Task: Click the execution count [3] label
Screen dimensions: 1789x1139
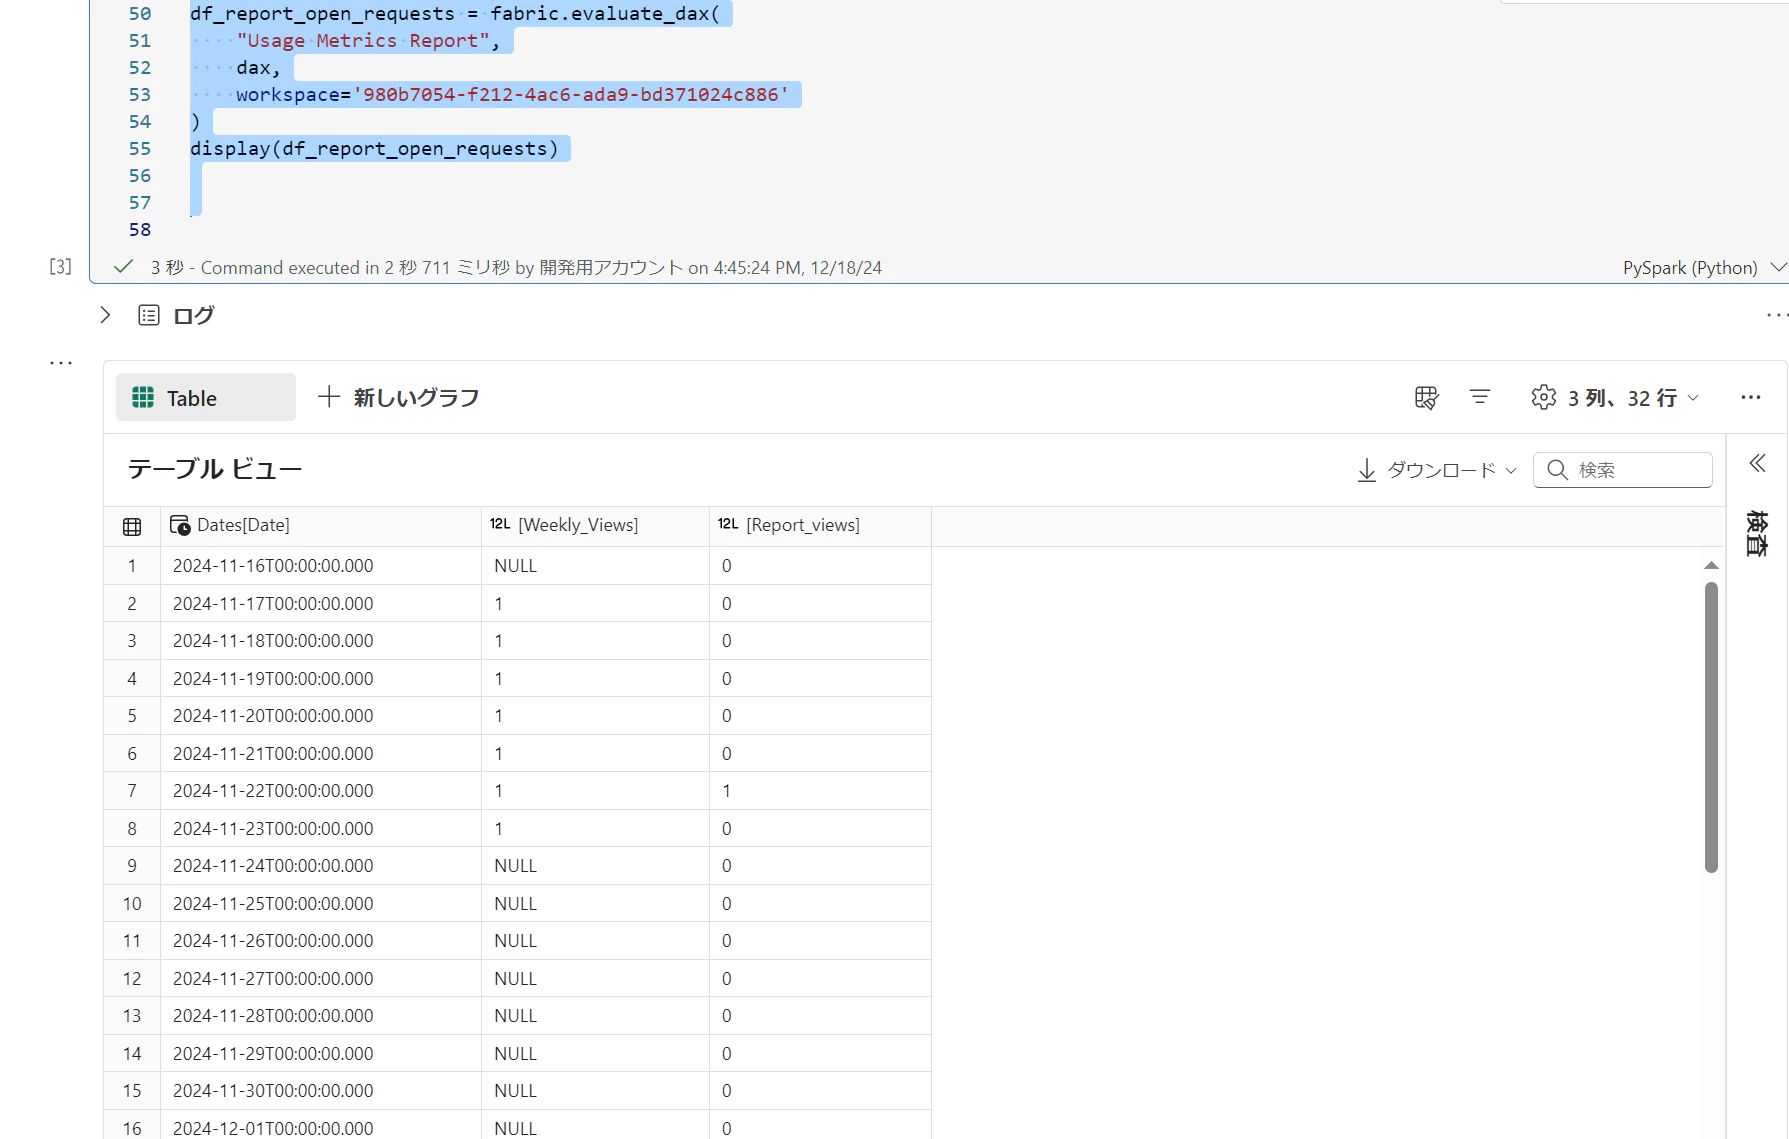Action: (x=61, y=267)
